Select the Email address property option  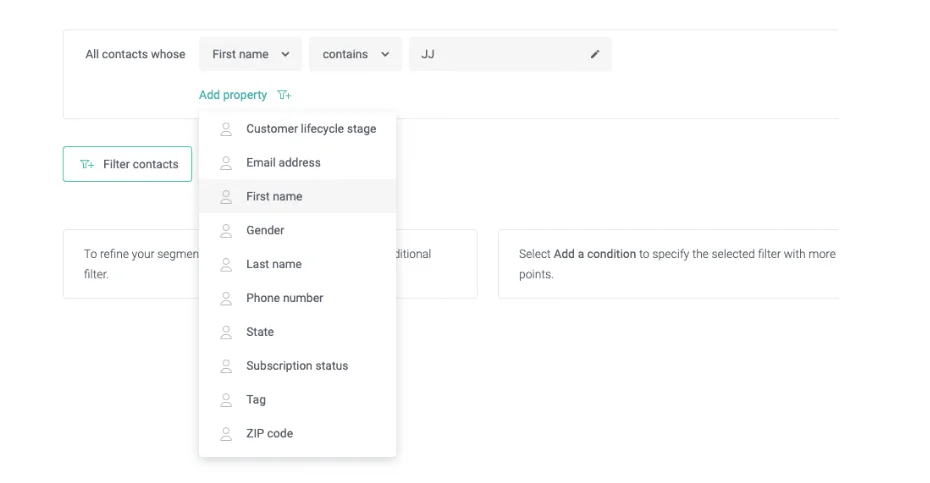(x=283, y=163)
